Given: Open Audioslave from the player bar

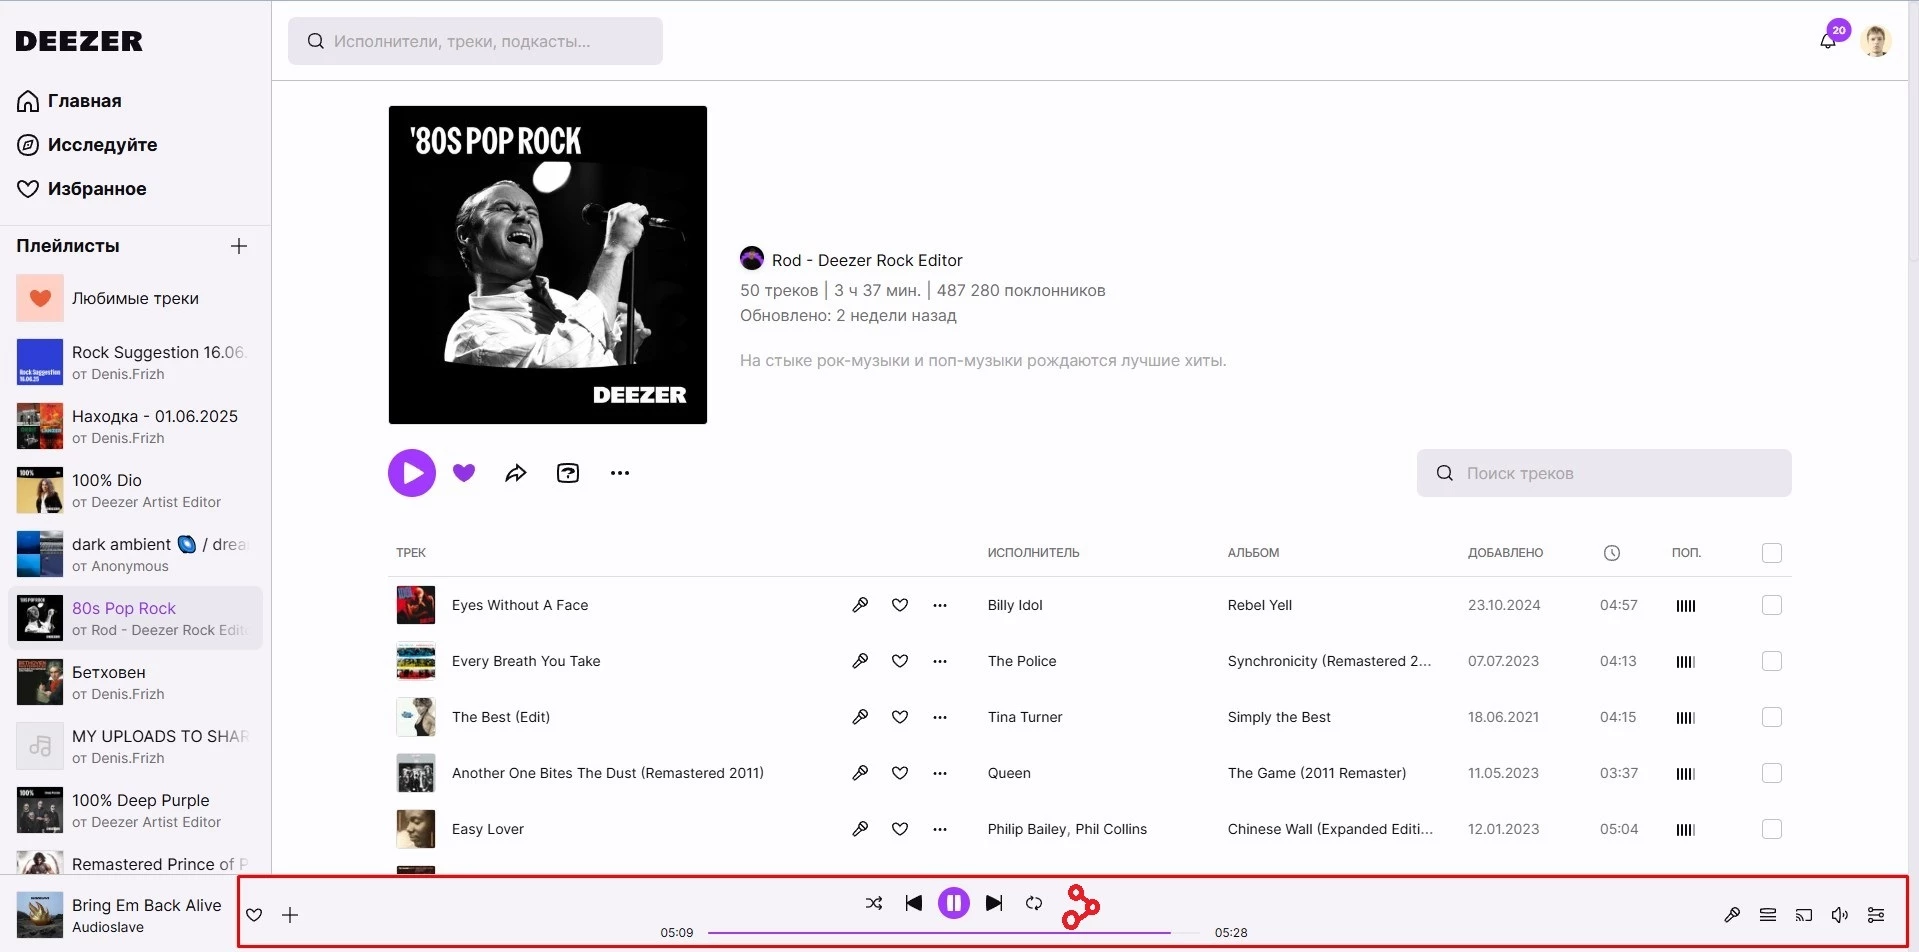Looking at the screenshot, I should pos(108,927).
